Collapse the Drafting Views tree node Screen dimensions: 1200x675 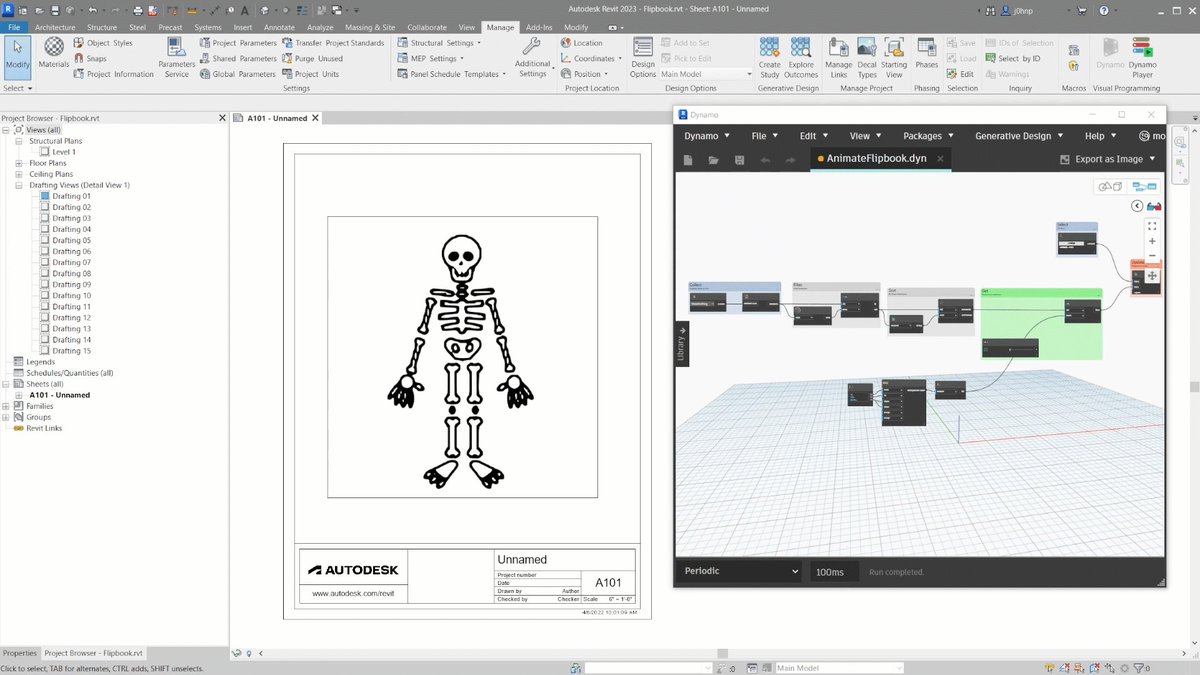pos(19,185)
